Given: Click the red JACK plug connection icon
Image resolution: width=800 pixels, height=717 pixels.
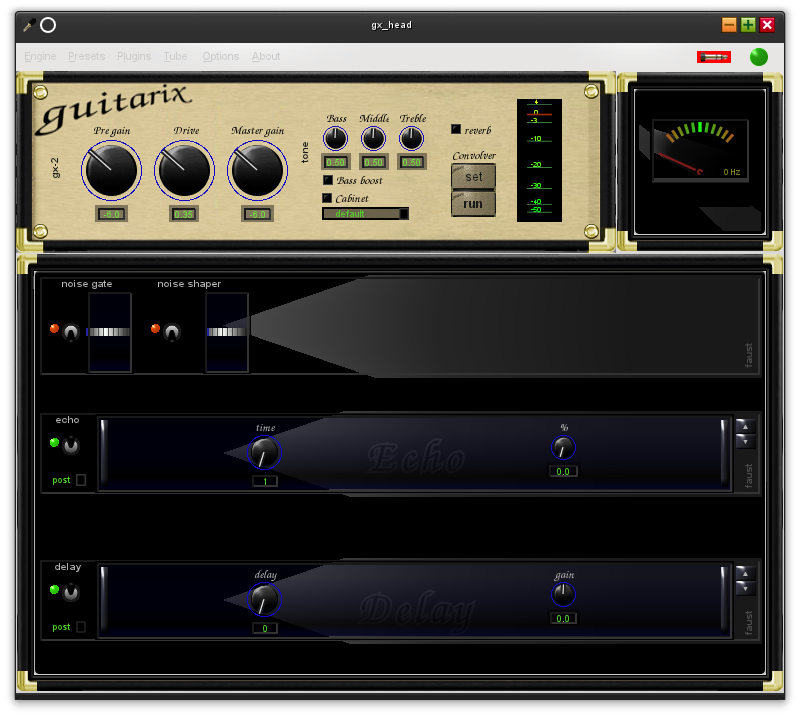Looking at the screenshot, I should 712,57.
